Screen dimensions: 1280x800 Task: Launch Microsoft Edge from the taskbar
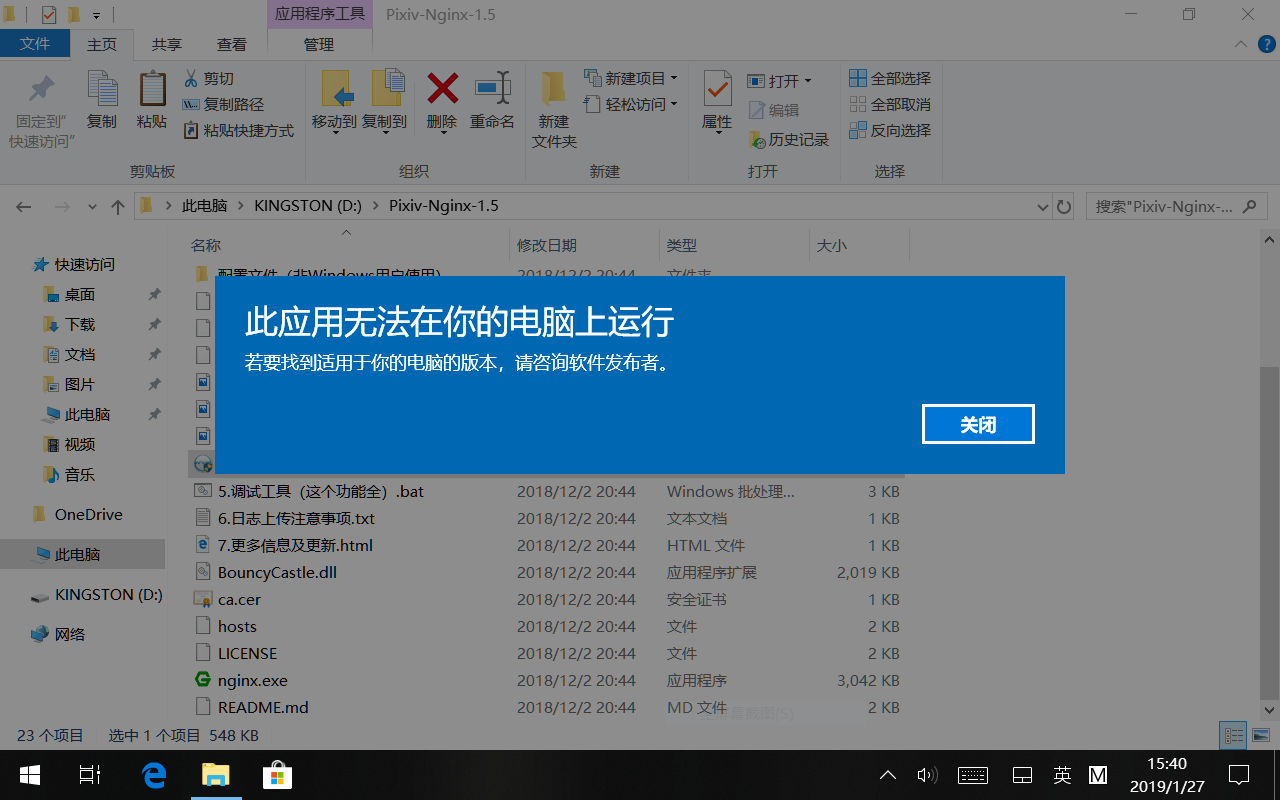pyautogui.click(x=153, y=775)
